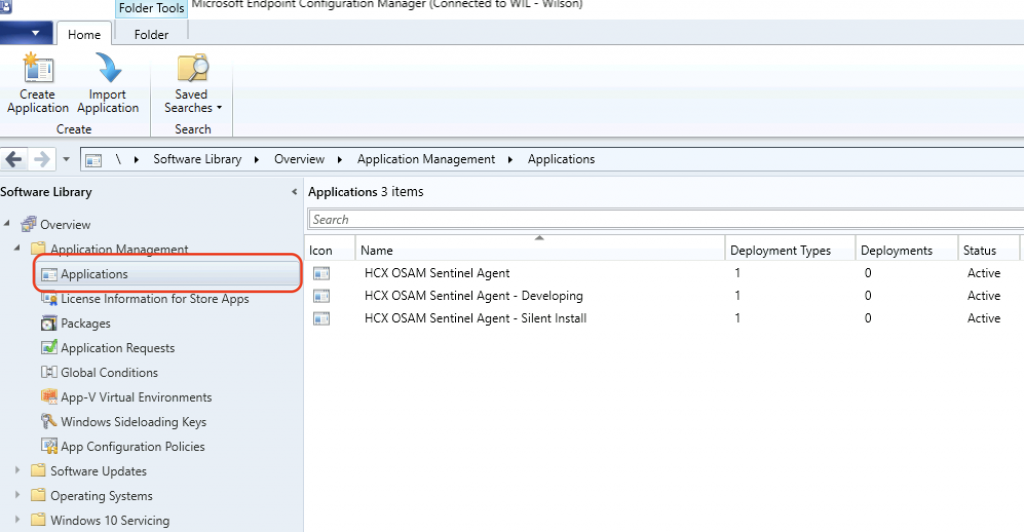Open App-V Virtual Environments node
The height and width of the screenshot is (532, 1024).
coord(136,398)
